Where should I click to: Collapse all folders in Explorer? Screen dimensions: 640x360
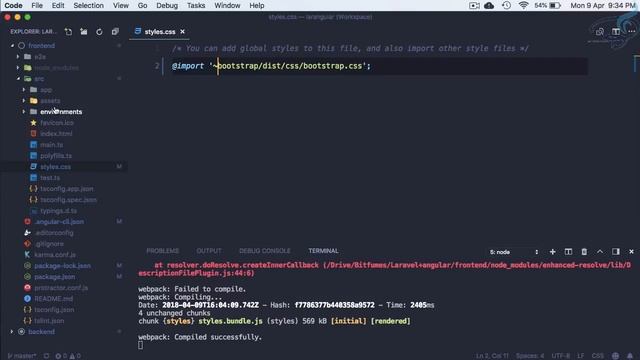click(115, 32)
